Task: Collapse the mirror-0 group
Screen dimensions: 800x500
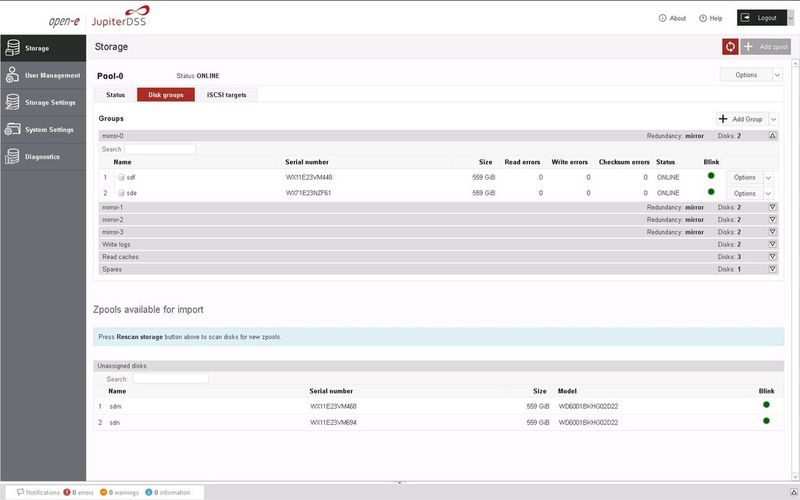Action: pyautogui.click(x=772, y=135)
